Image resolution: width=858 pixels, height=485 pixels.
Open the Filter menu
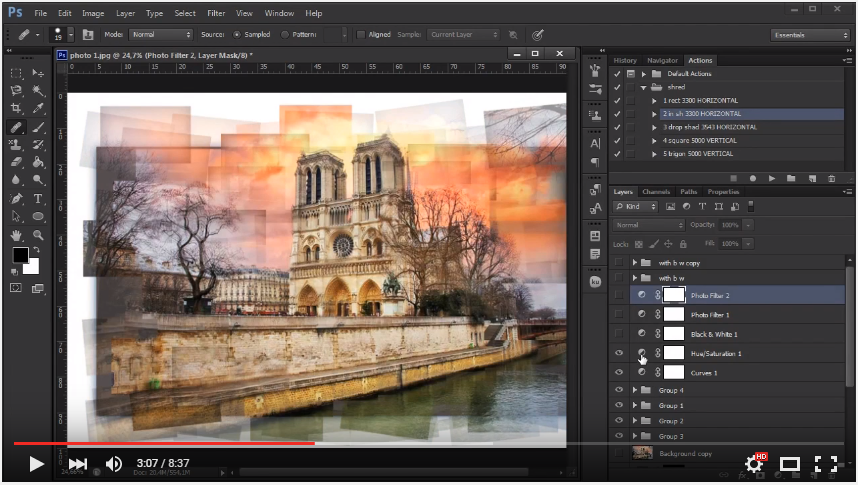216,13
